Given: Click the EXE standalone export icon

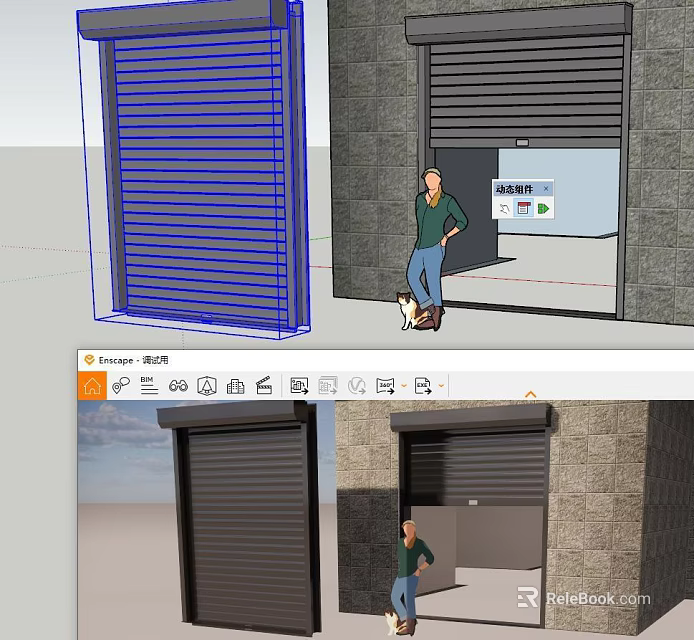Looking at the screenshot, I should click(423, 386).
